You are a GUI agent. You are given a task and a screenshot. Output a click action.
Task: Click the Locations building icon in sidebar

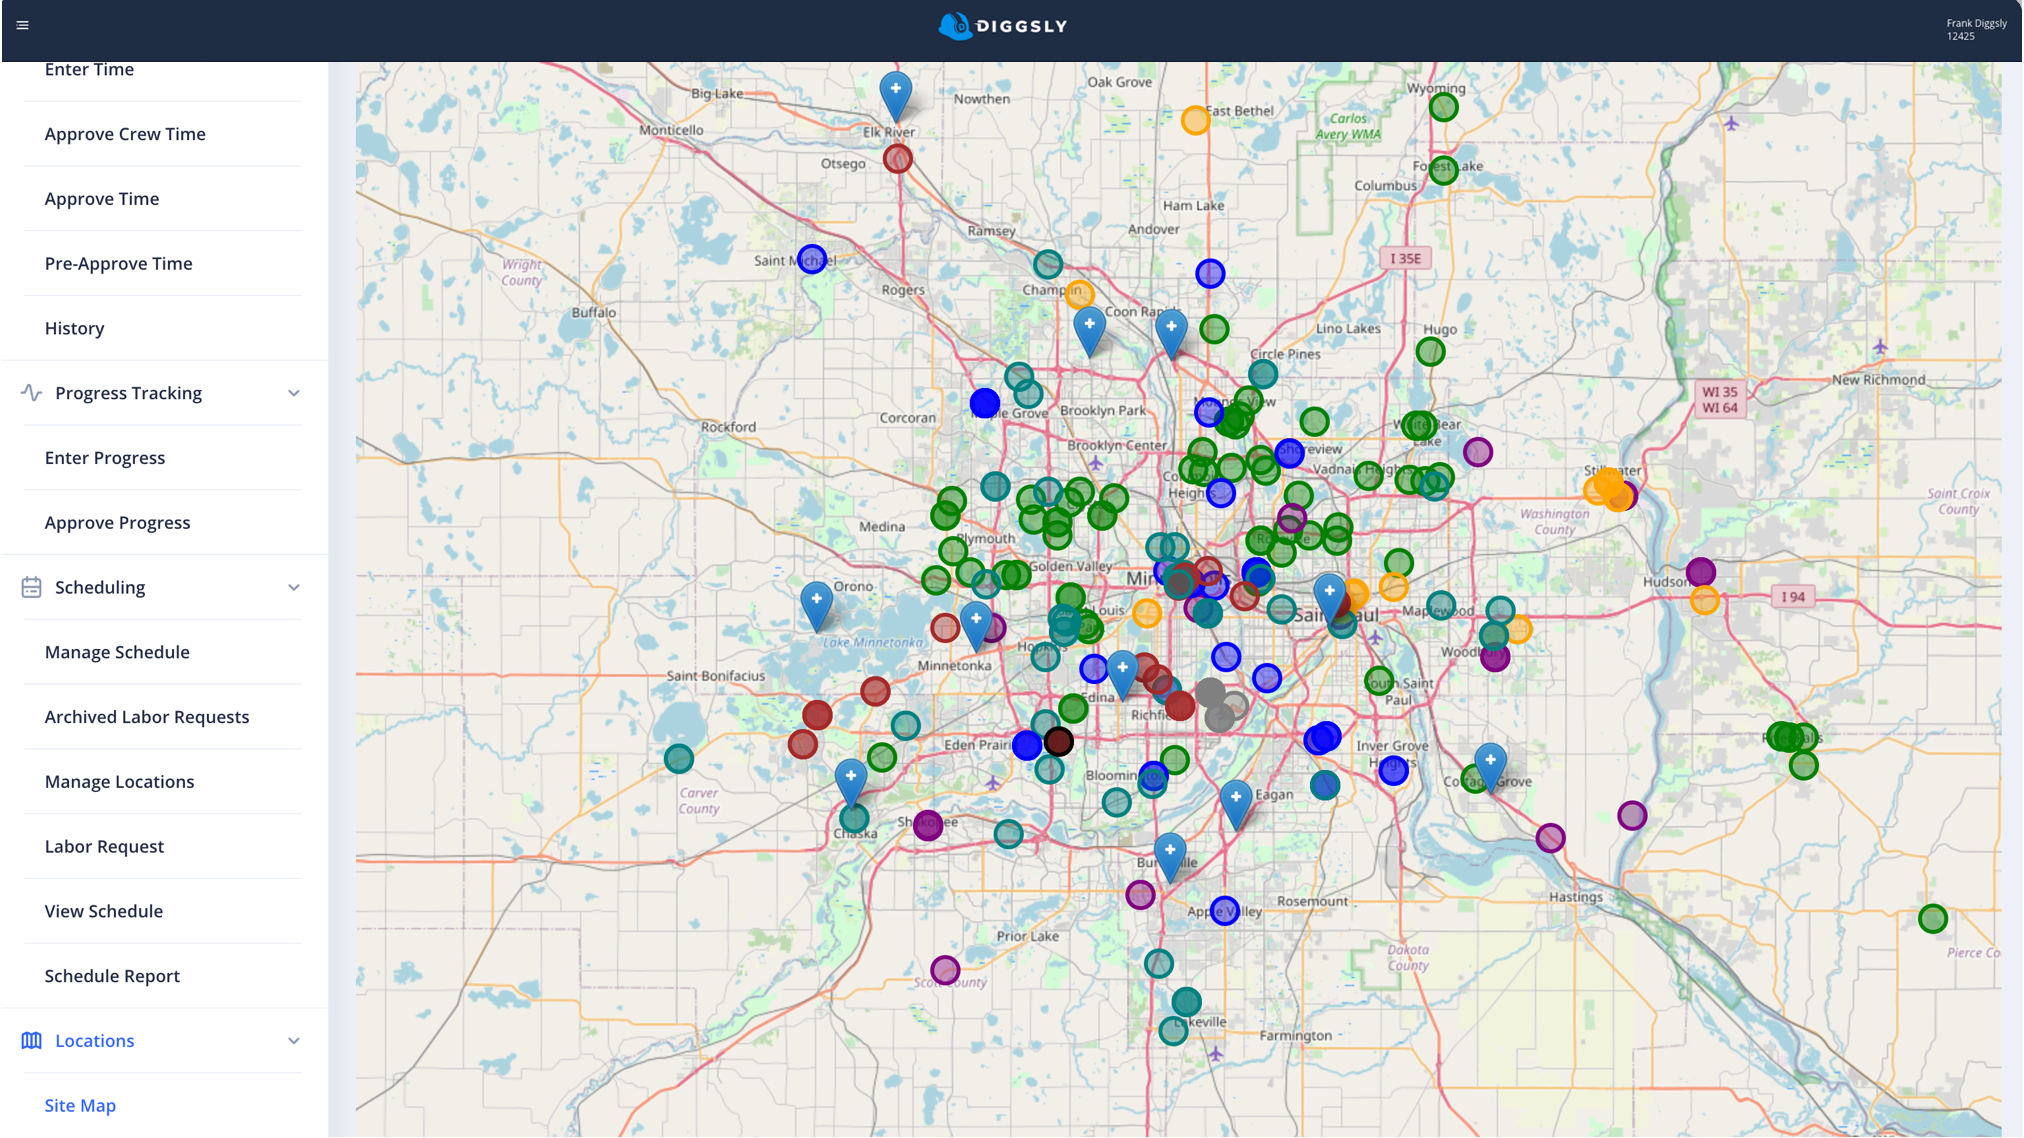31,1039
